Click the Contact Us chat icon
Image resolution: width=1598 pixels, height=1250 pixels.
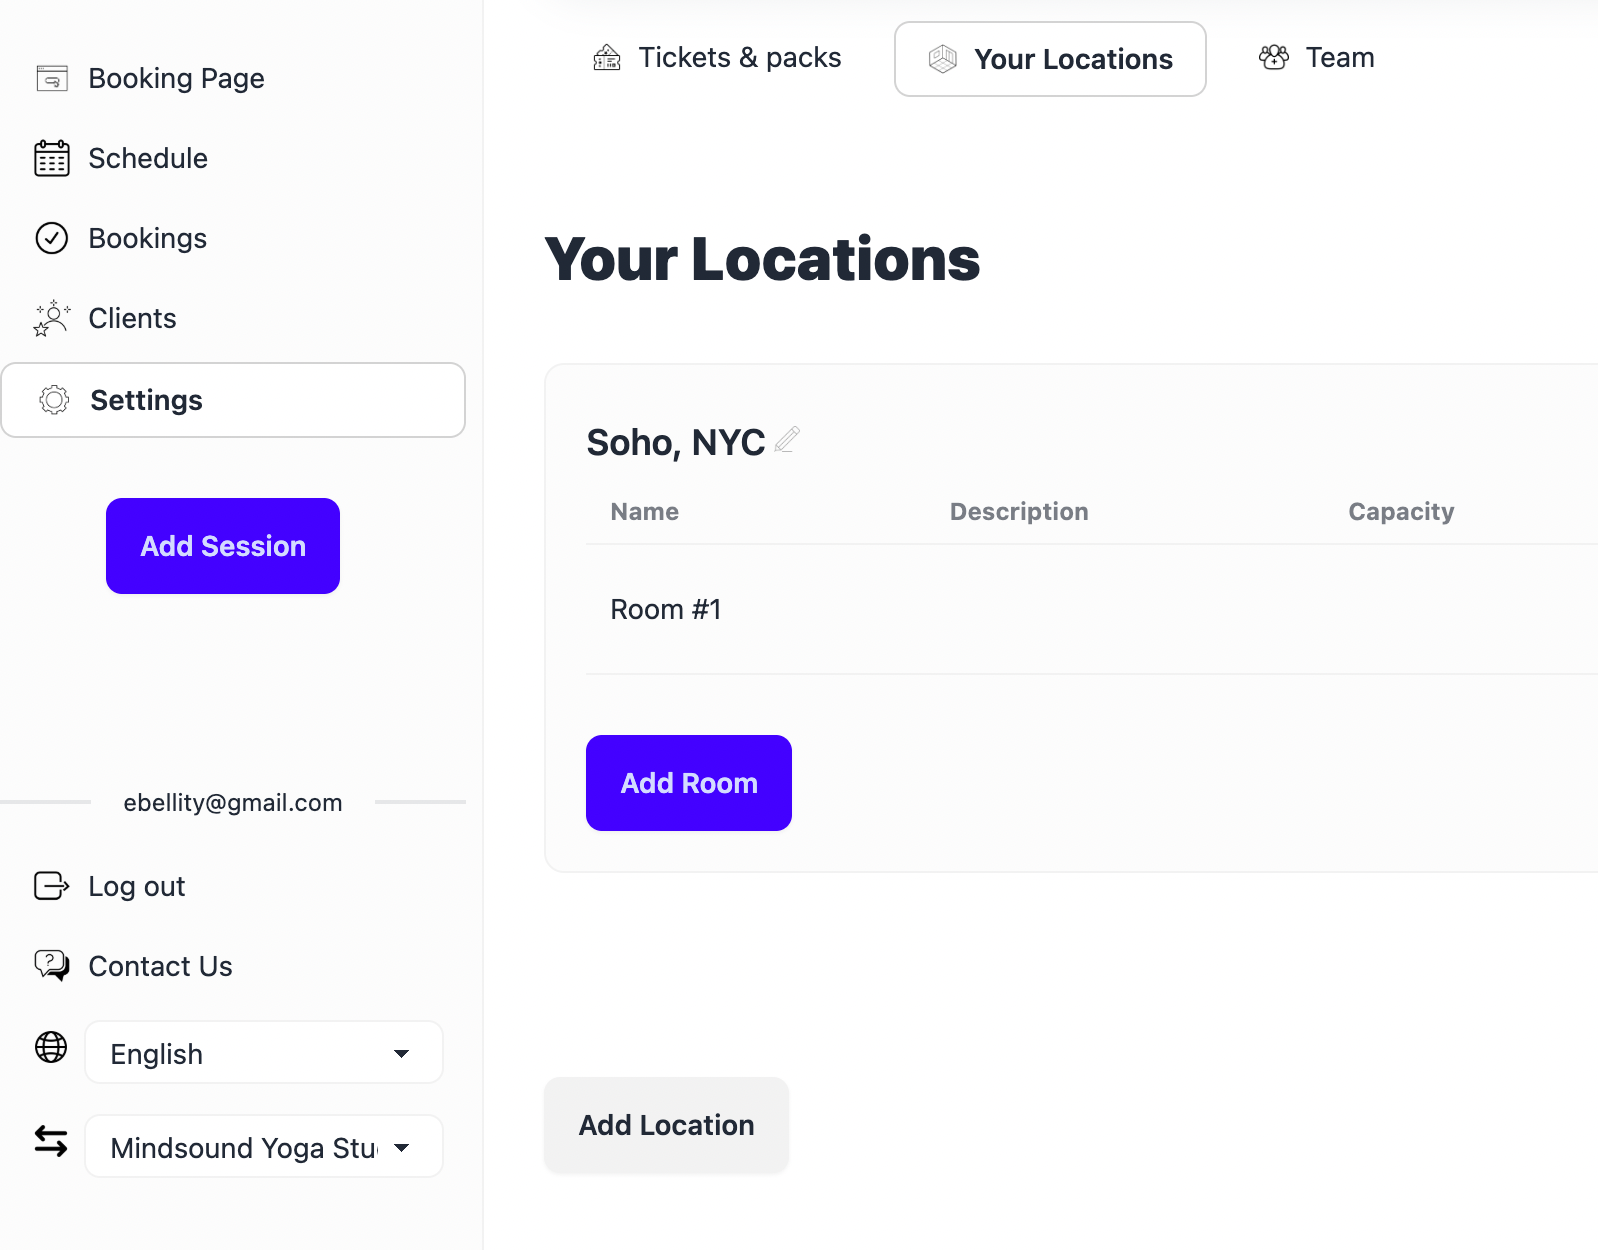(52, 965)
